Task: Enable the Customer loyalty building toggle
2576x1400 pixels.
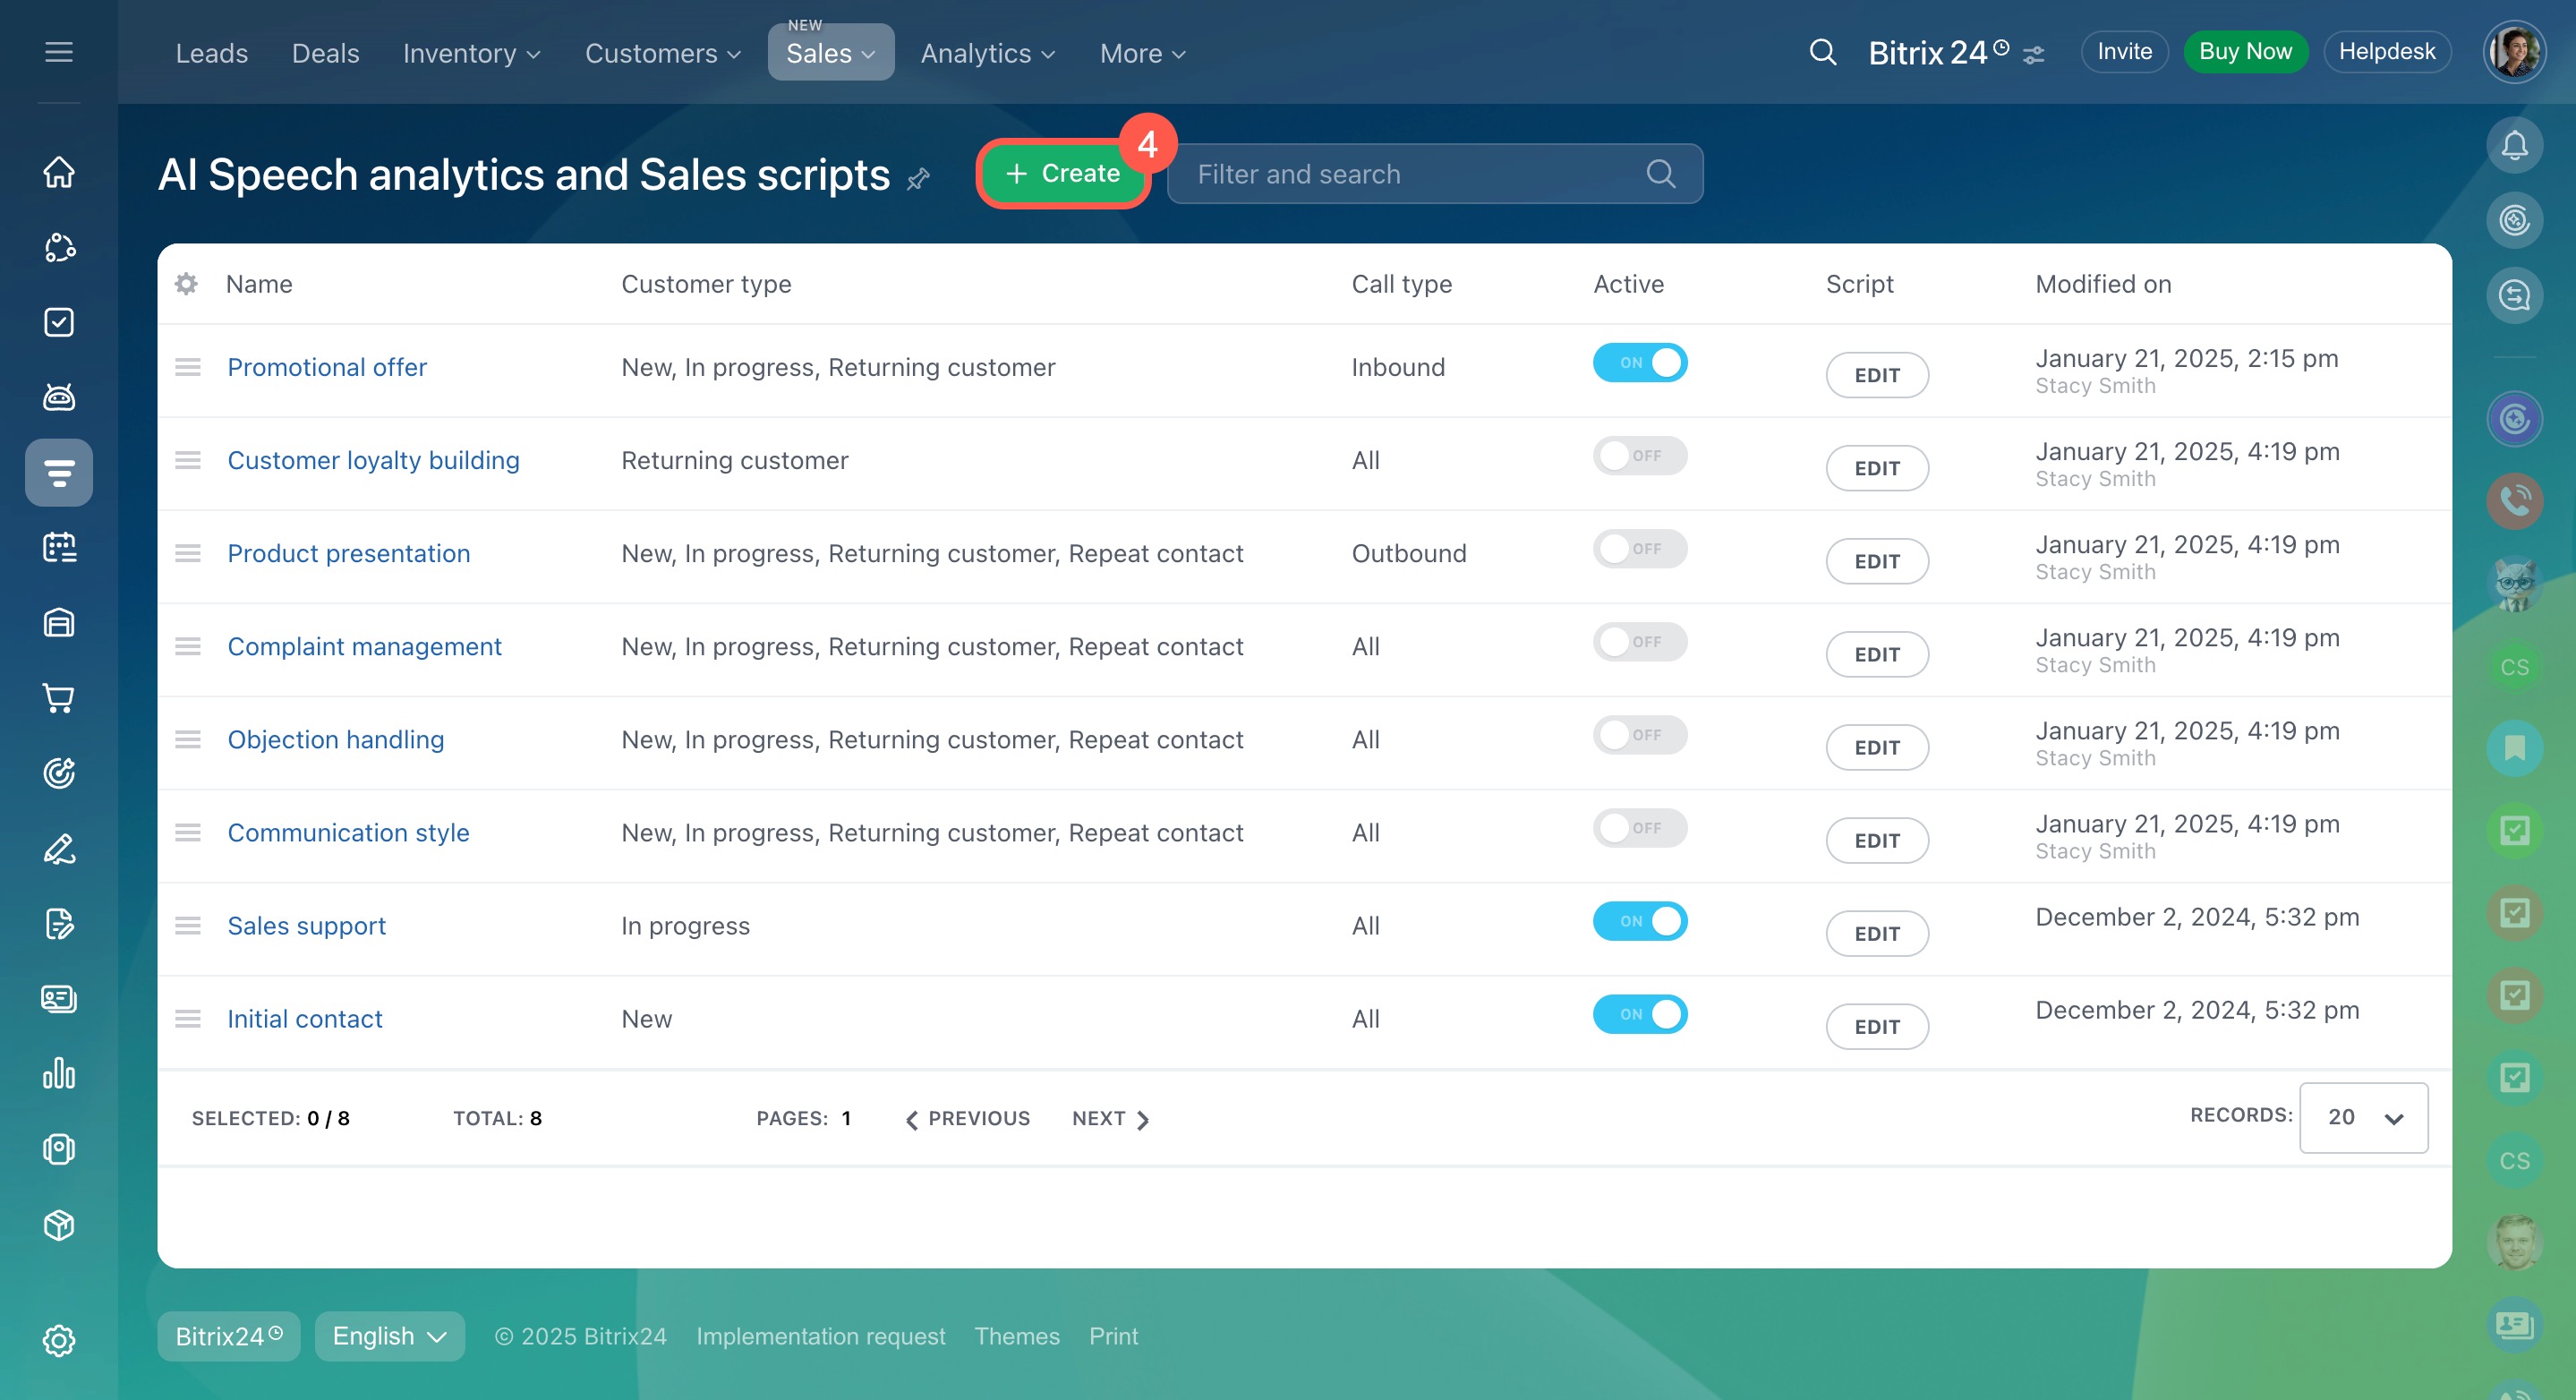Action: 1639,456
